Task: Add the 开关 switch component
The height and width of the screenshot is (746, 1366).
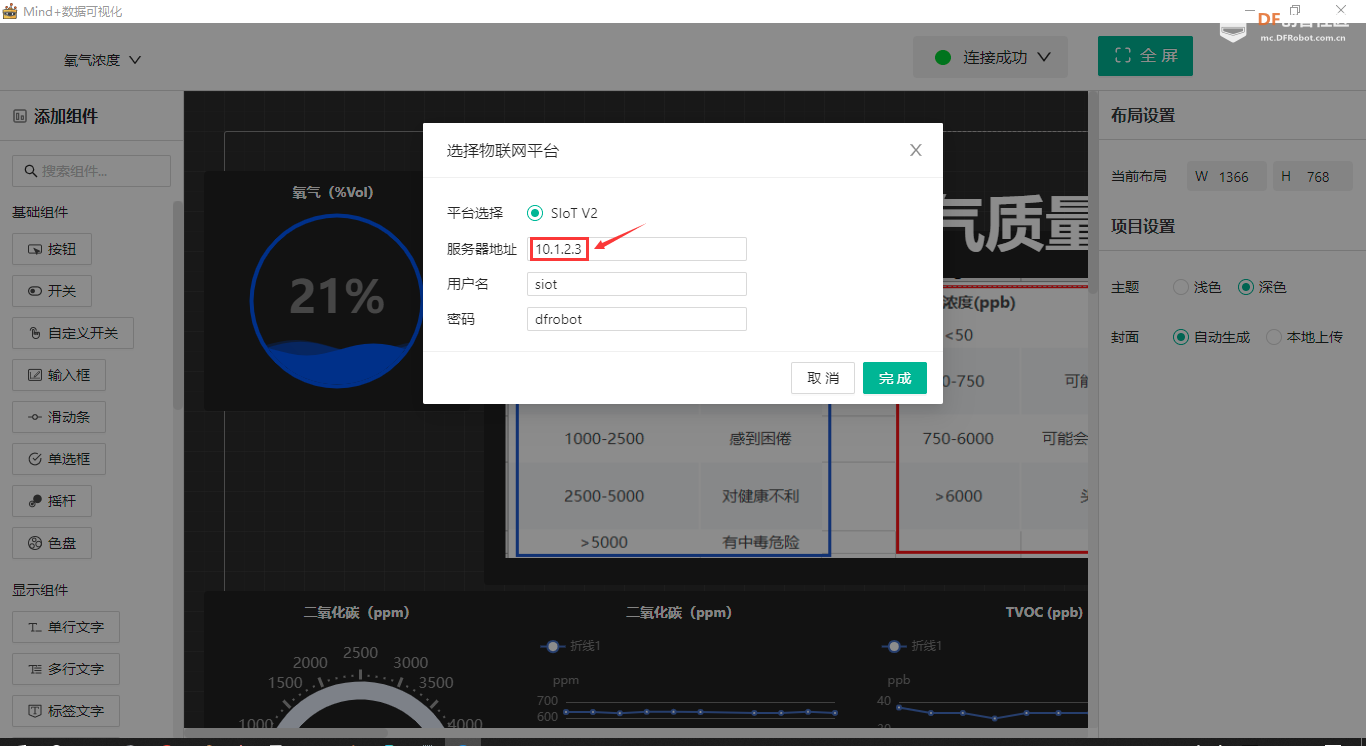Action: (x=52, y=291)
